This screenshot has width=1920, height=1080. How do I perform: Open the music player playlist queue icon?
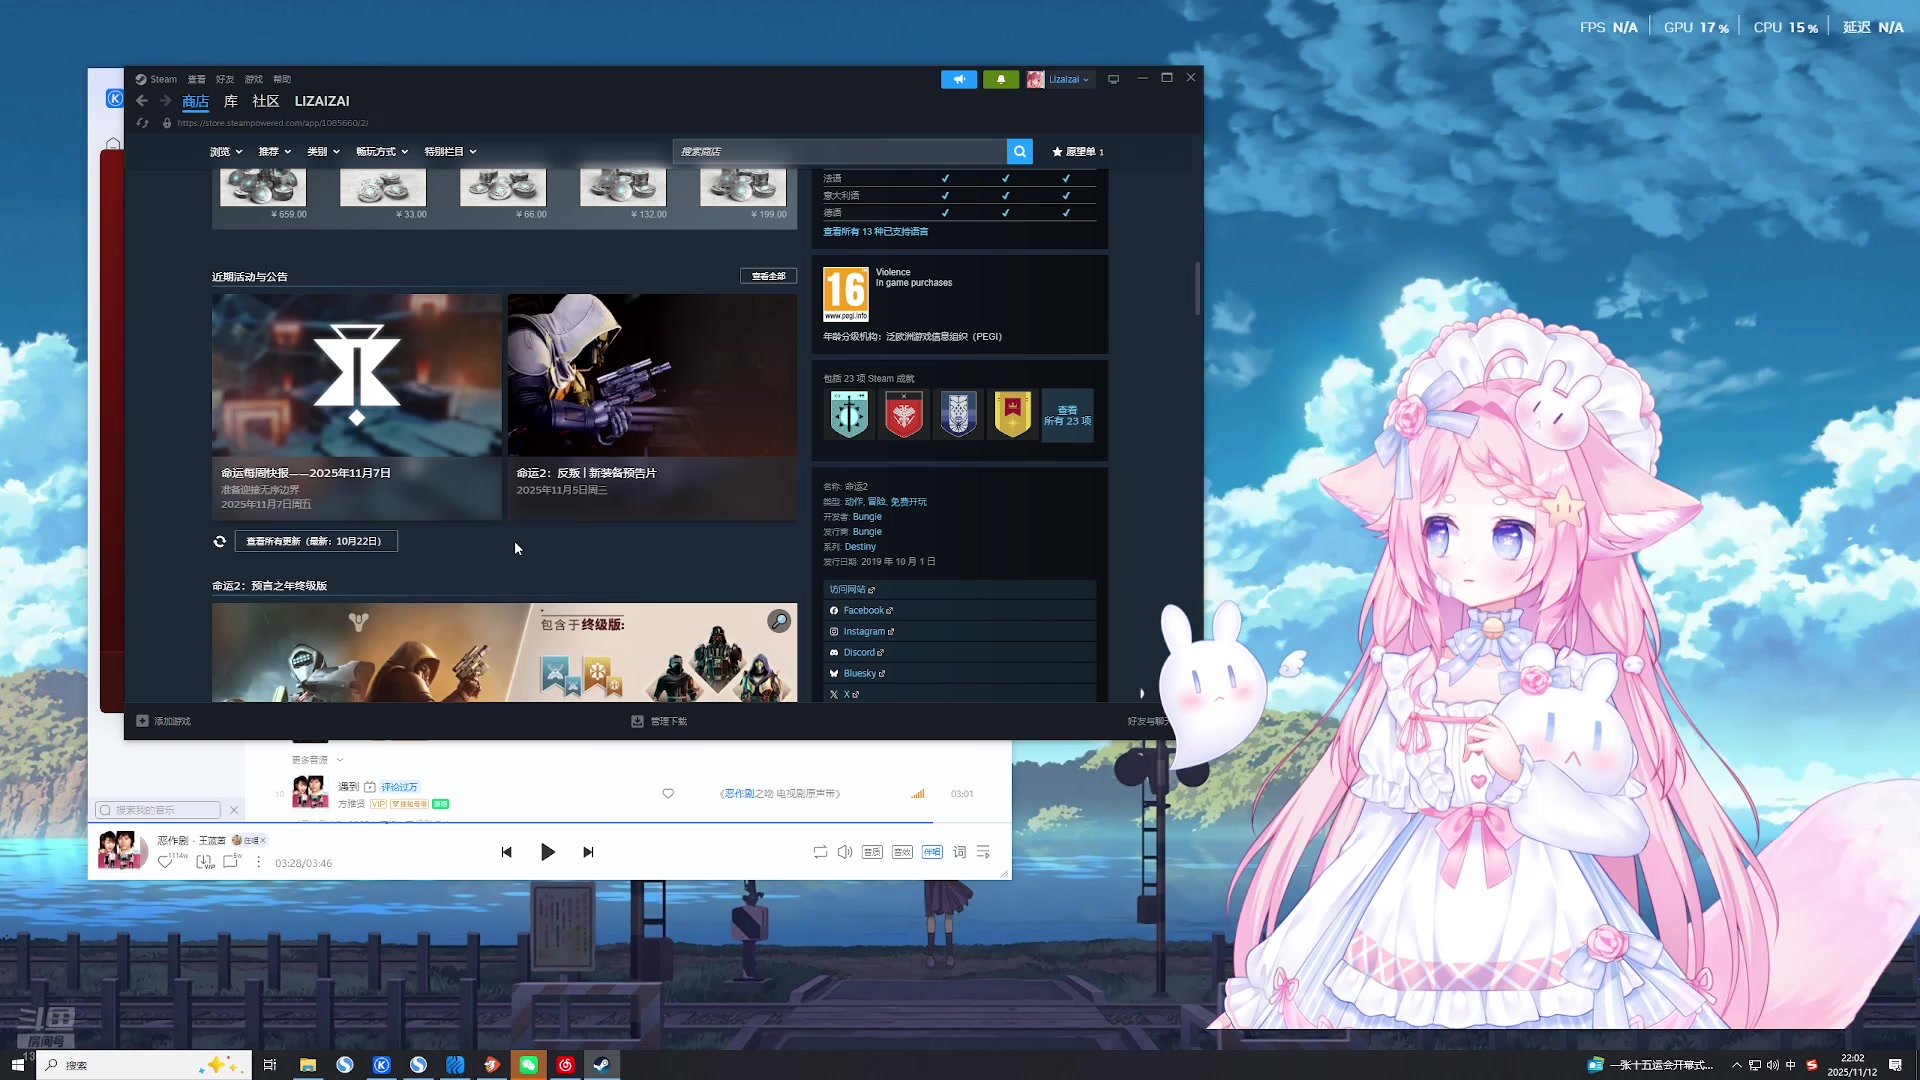click(x=984, y=852)
